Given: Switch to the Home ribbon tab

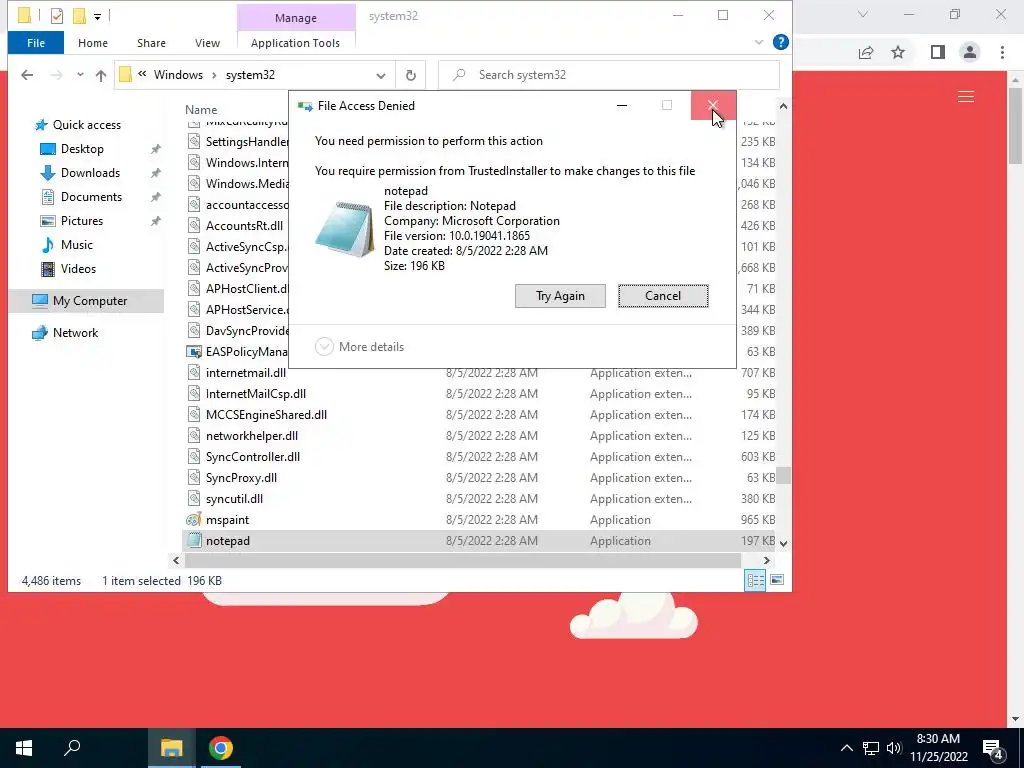Looking at the screenshot, I should [93, 43].
